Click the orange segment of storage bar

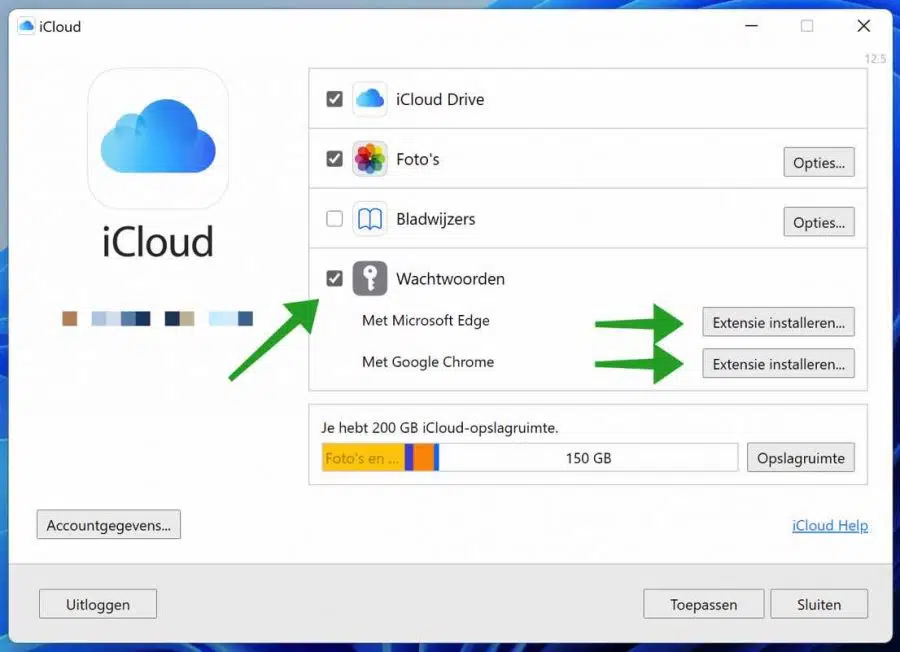pos(424,457)
